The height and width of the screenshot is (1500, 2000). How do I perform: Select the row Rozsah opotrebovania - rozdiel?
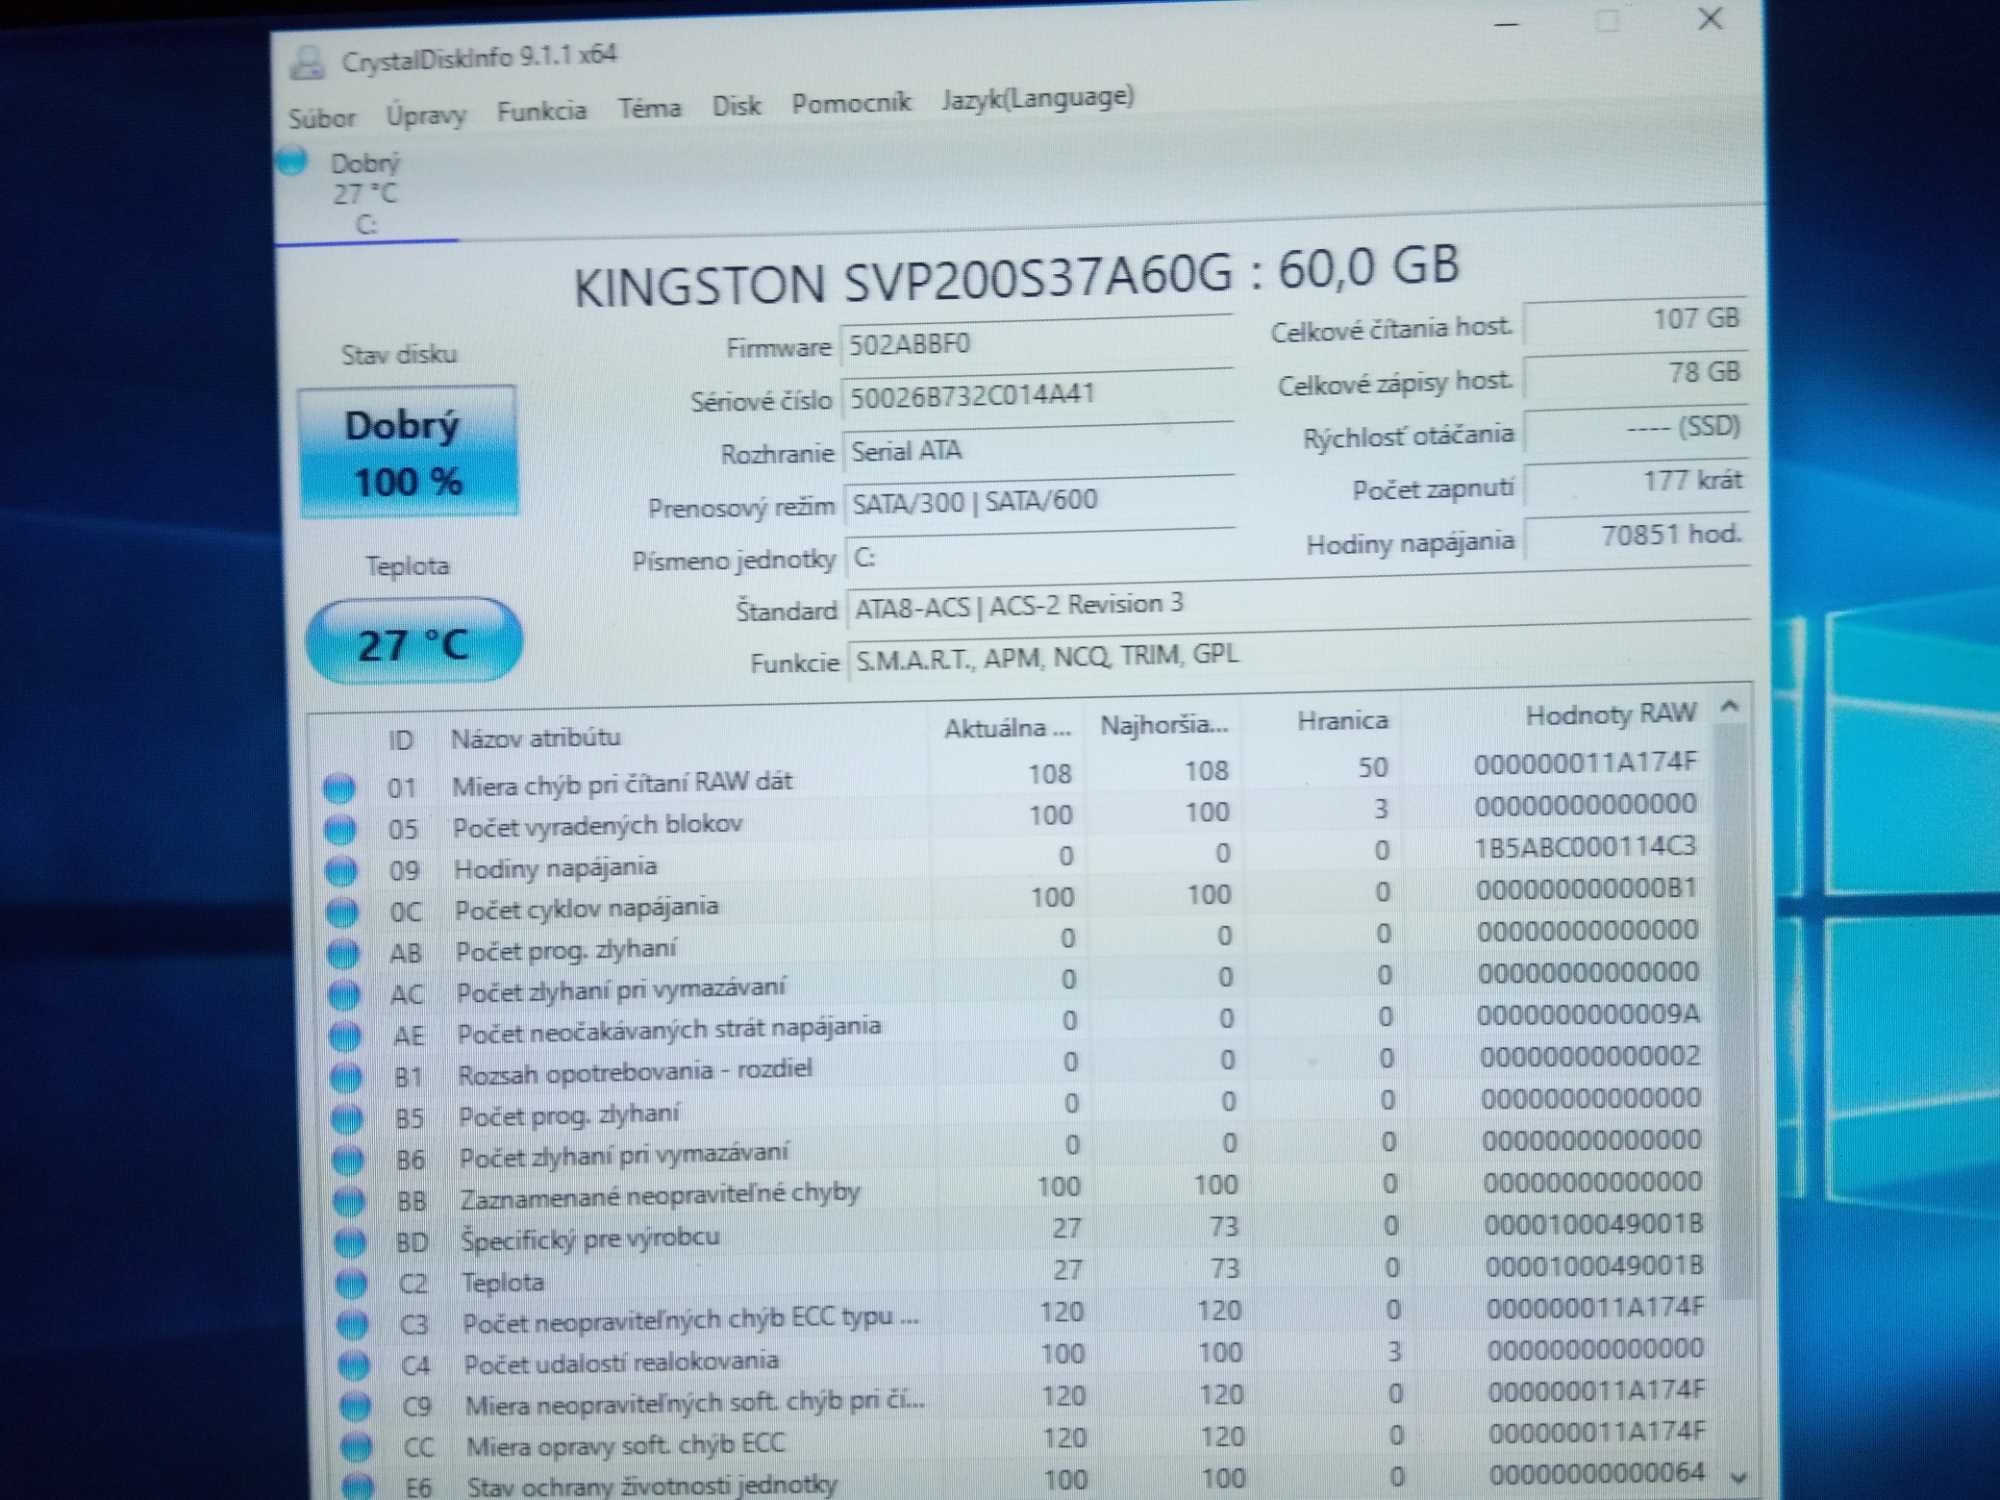pyautogui.click(x=1019, y=1065)
